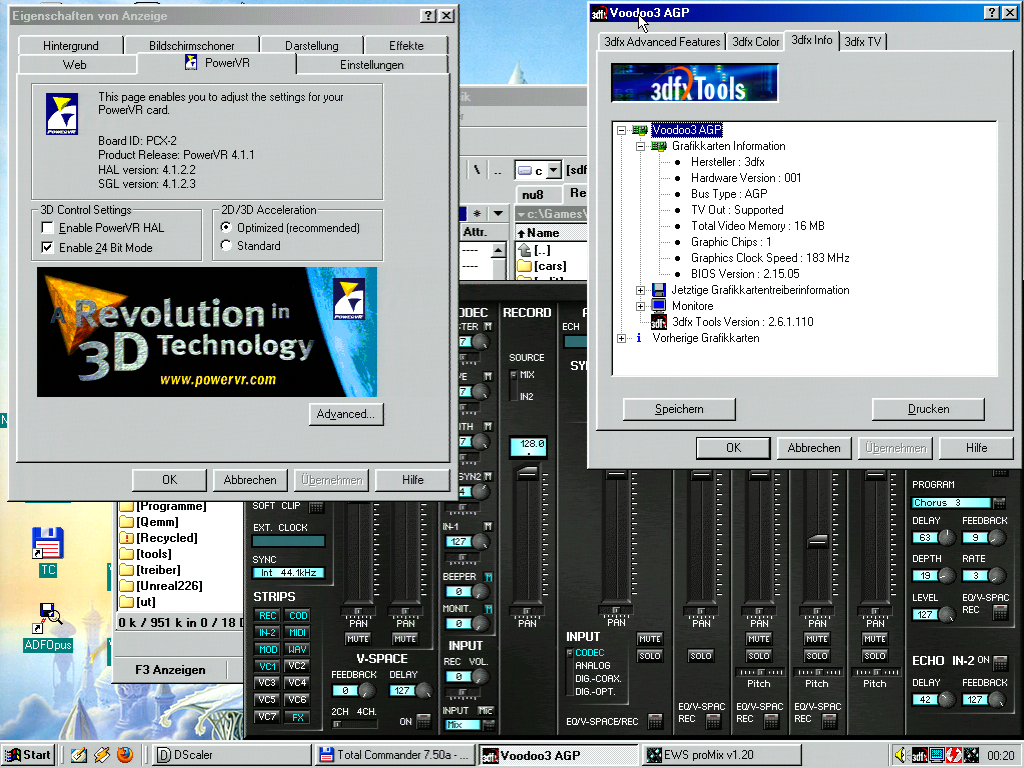This screenshot has height=768, width=1024.
Task: Click the 3dfx tray icon
Action: [x=919, y=756]
